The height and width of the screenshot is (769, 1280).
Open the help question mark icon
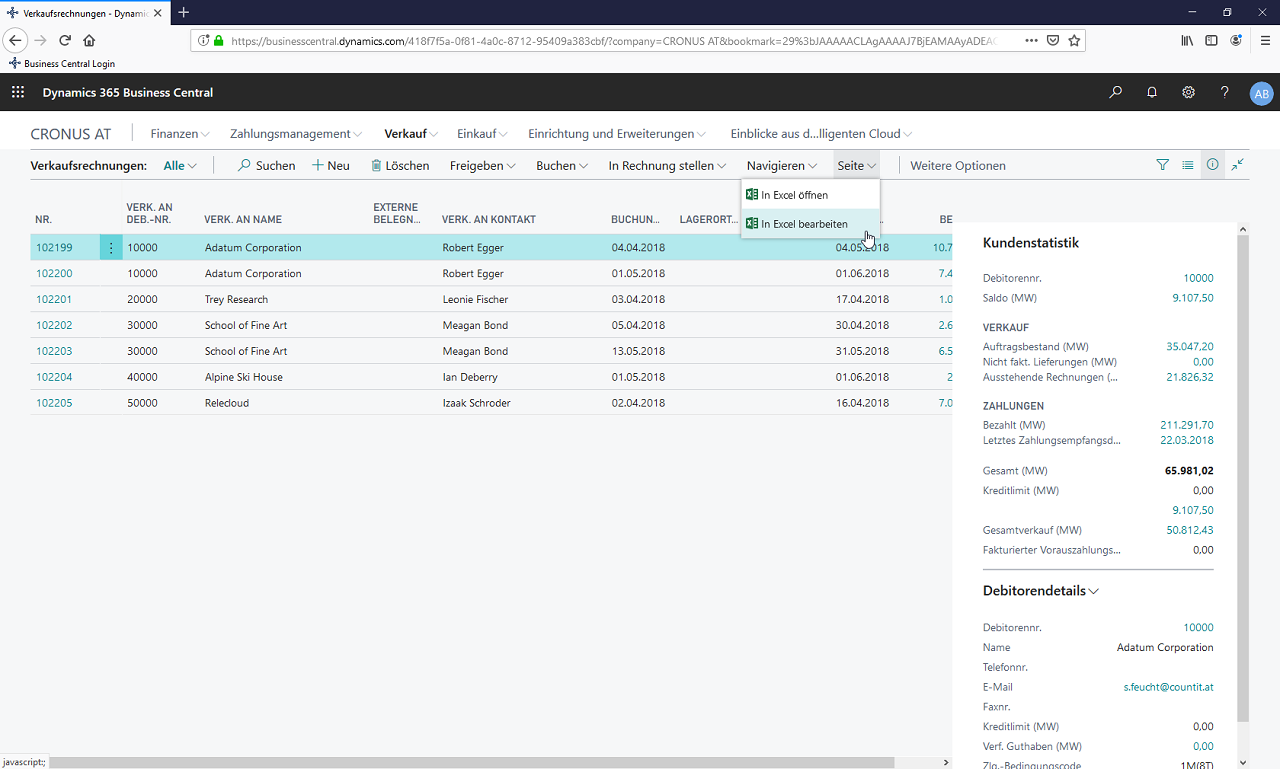point(1225,92)
